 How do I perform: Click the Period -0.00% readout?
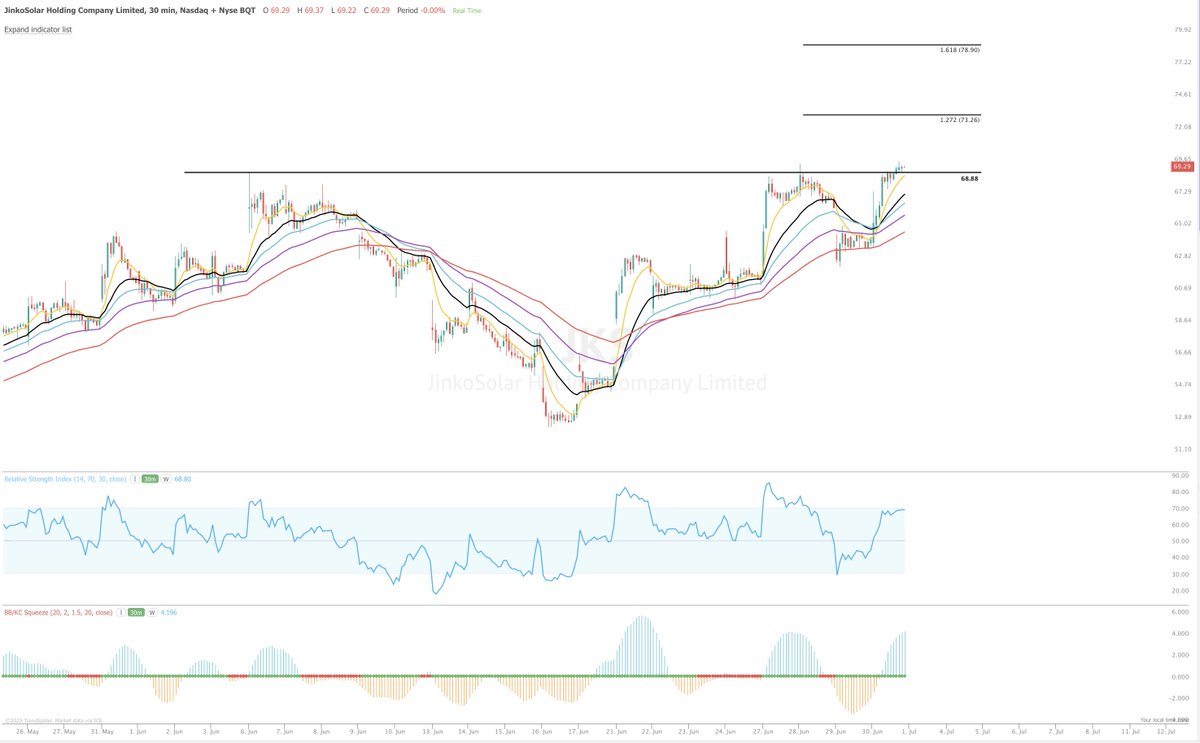421,10
